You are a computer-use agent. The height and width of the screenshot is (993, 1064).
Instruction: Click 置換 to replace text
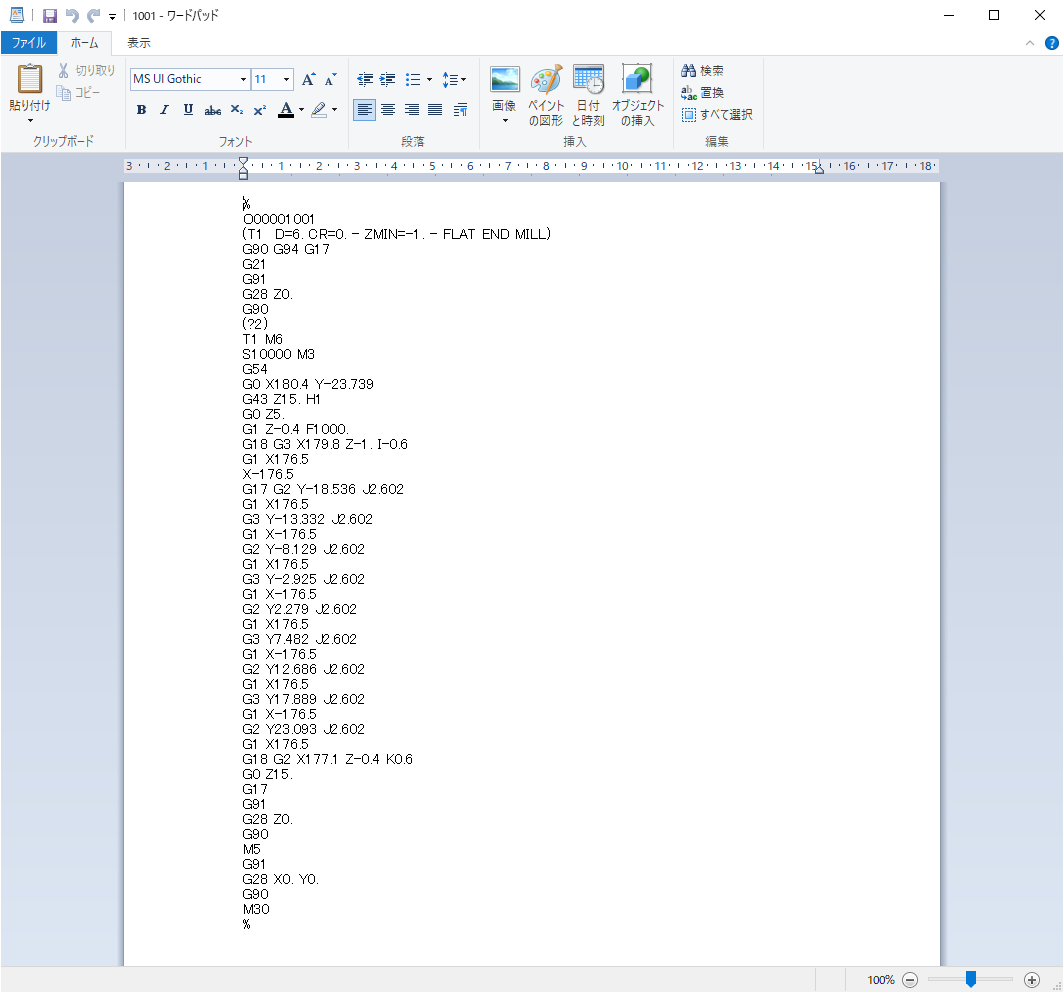coord(703,92)
